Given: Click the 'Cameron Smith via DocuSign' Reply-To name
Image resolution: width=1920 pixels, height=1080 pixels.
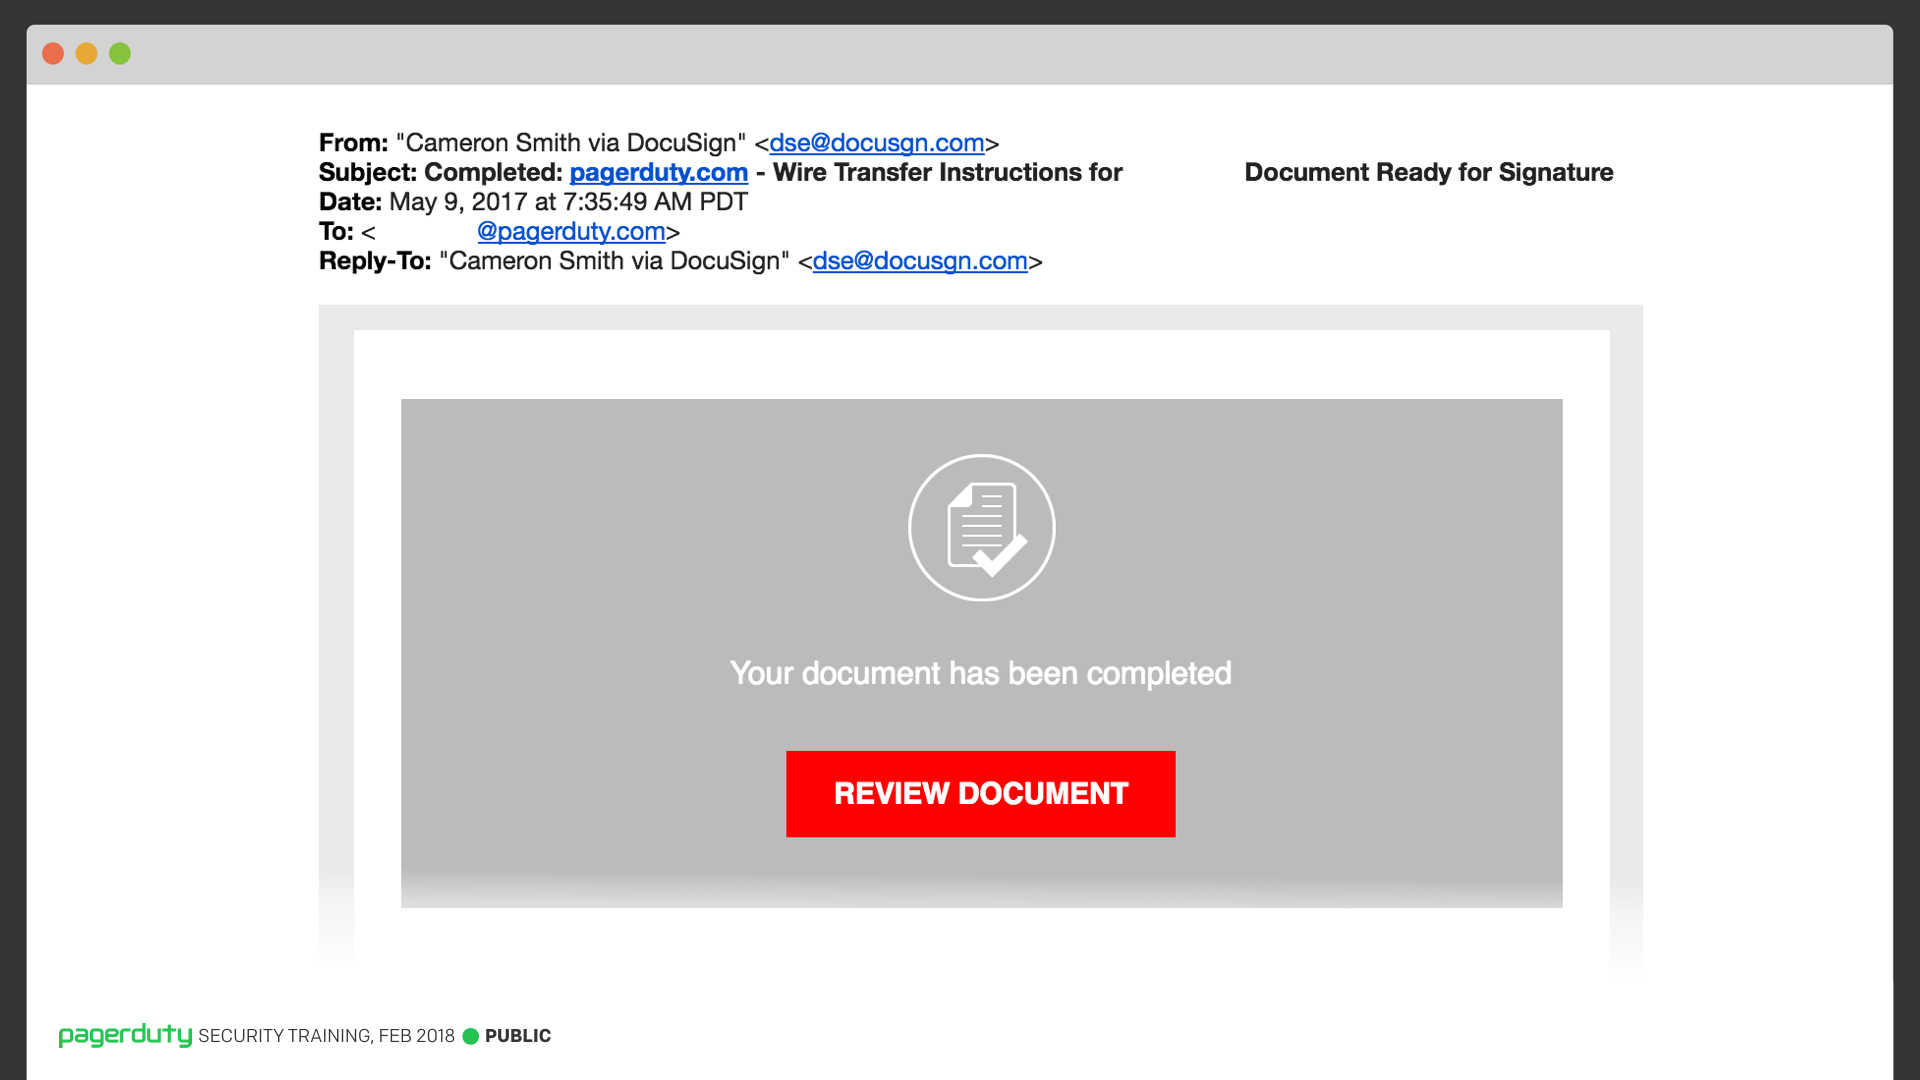Looking at the screenshot, I should pyautogui.click(x=614, y=261).
